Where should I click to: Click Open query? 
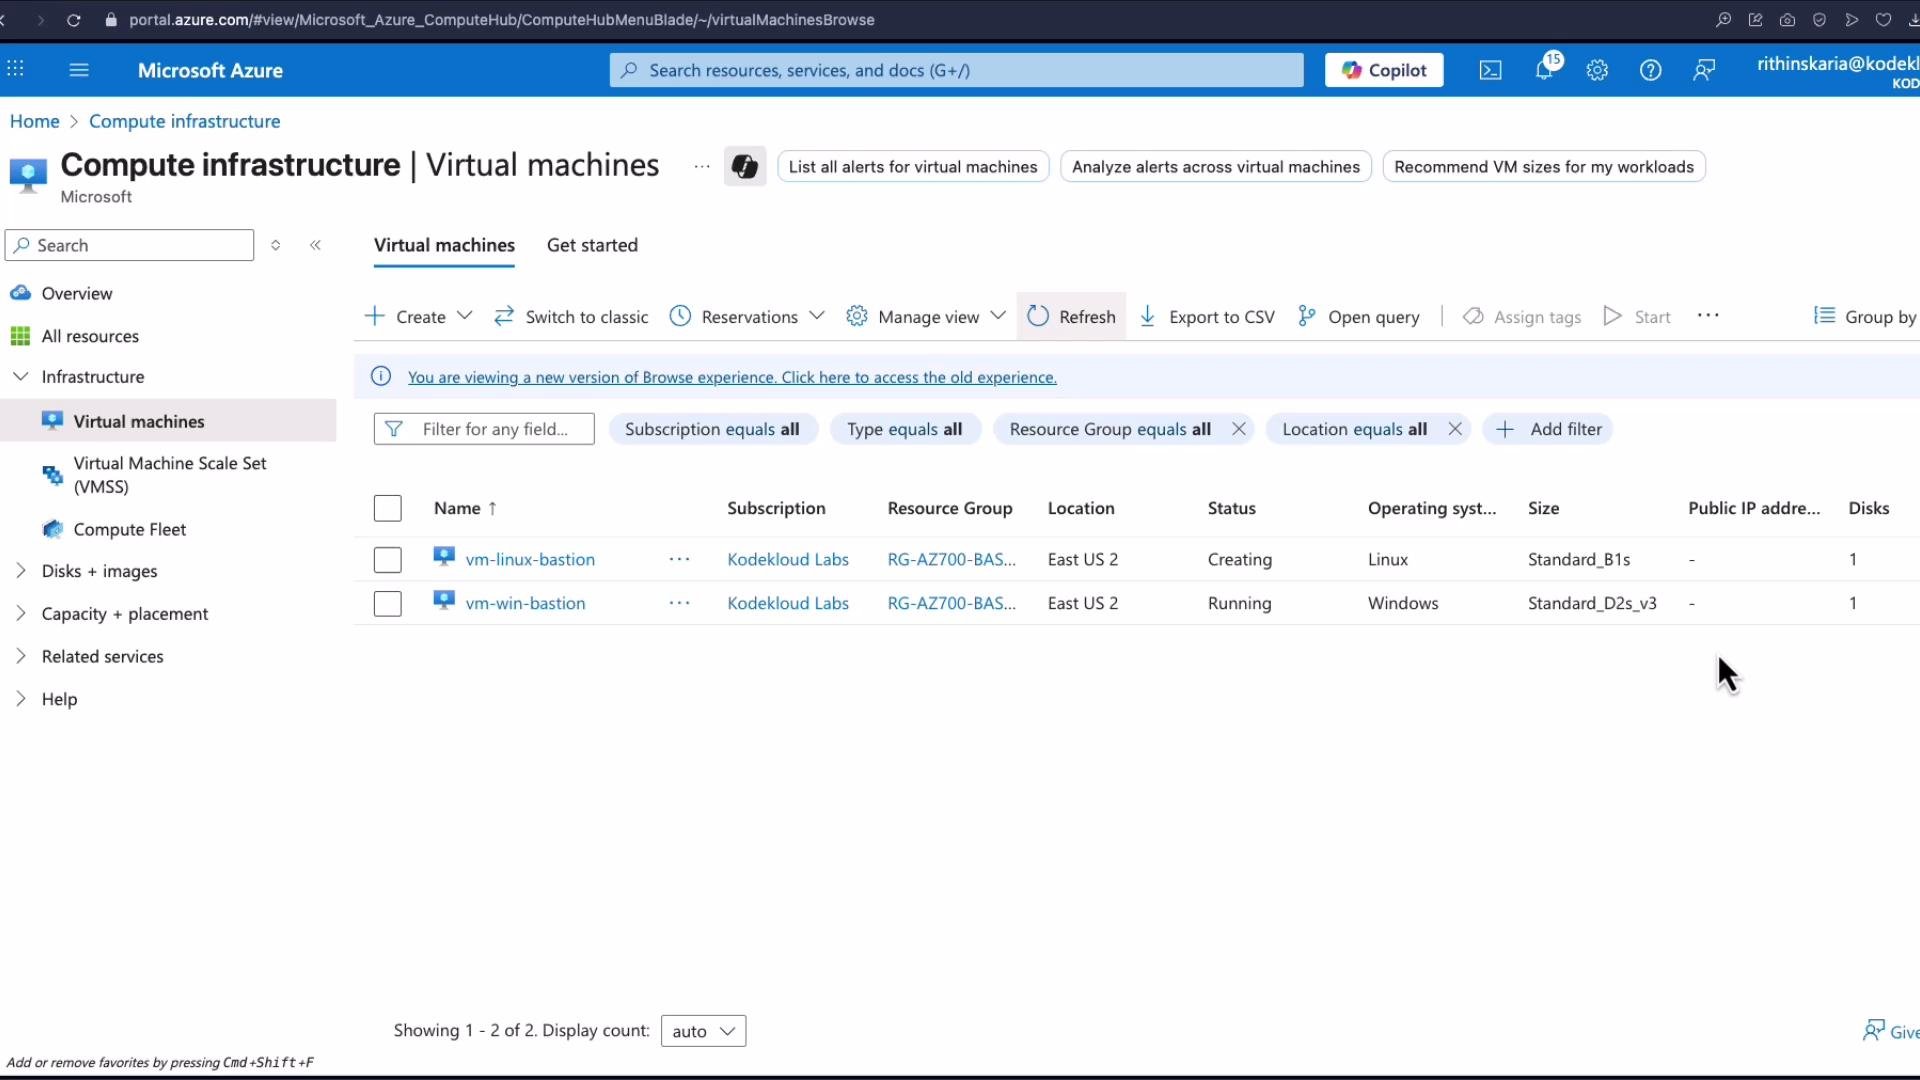pyautogui.click(x=1358, y=316)
